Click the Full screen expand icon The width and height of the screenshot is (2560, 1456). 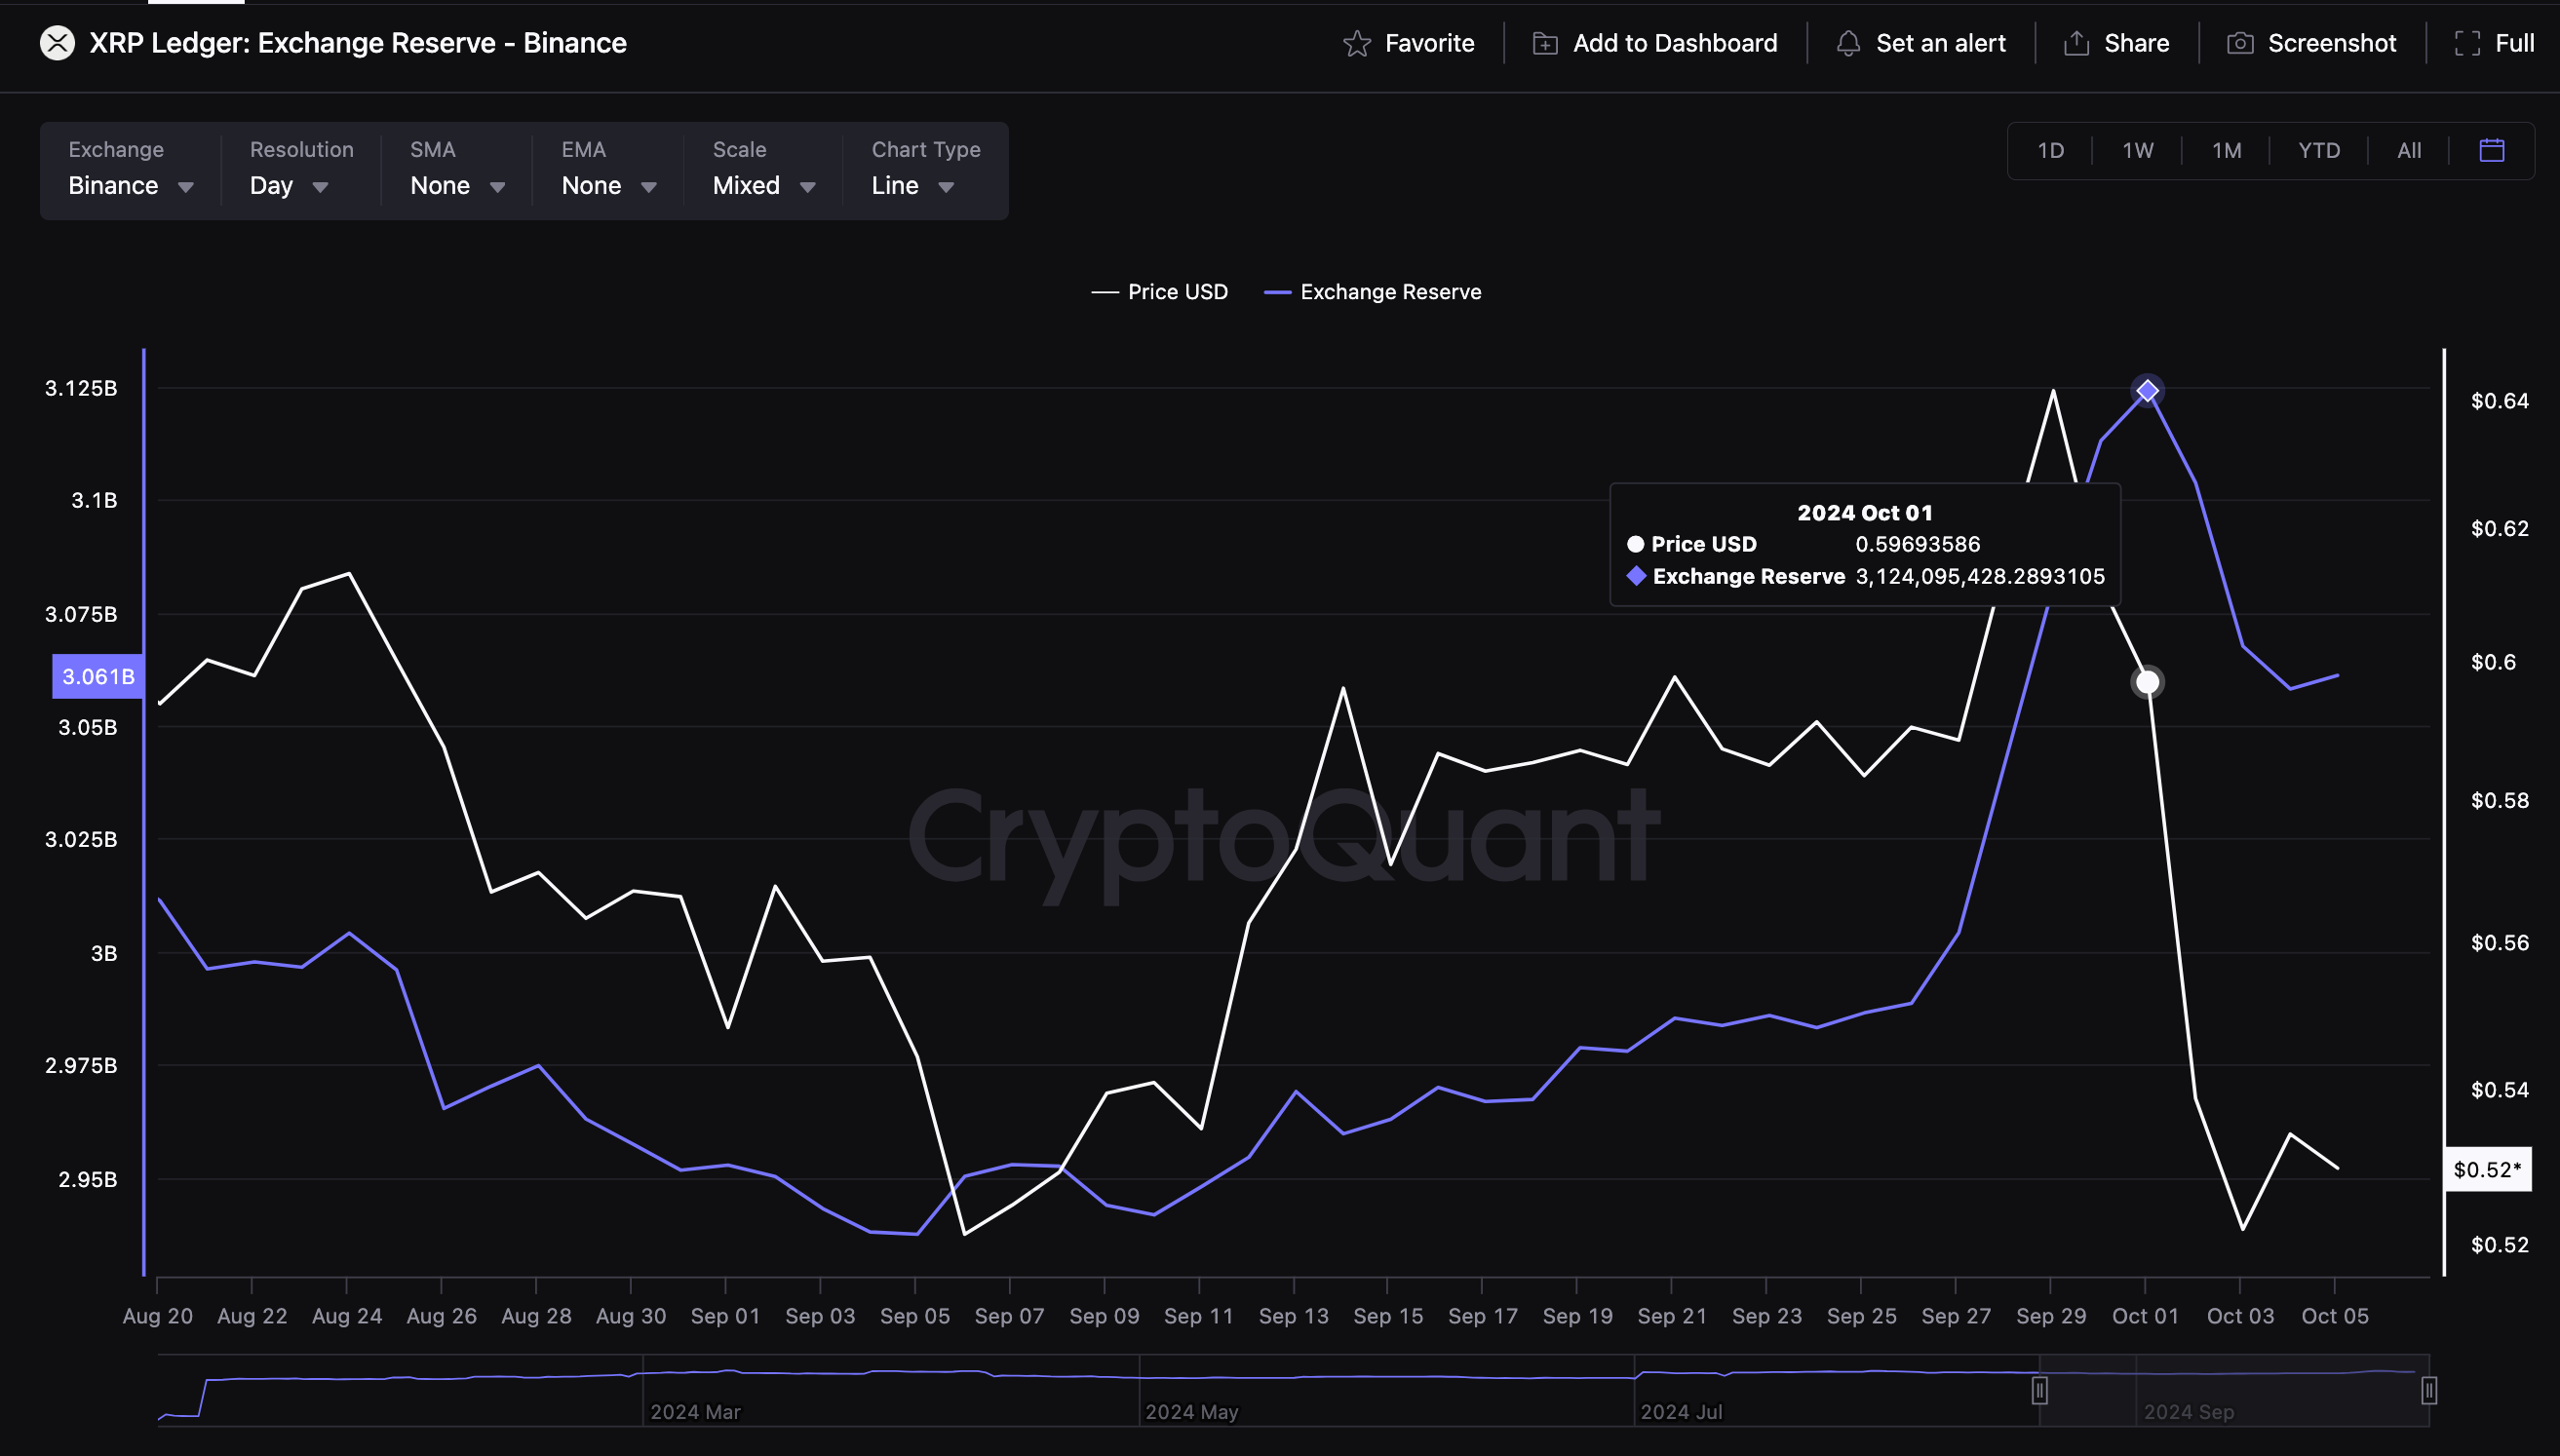2467,43
